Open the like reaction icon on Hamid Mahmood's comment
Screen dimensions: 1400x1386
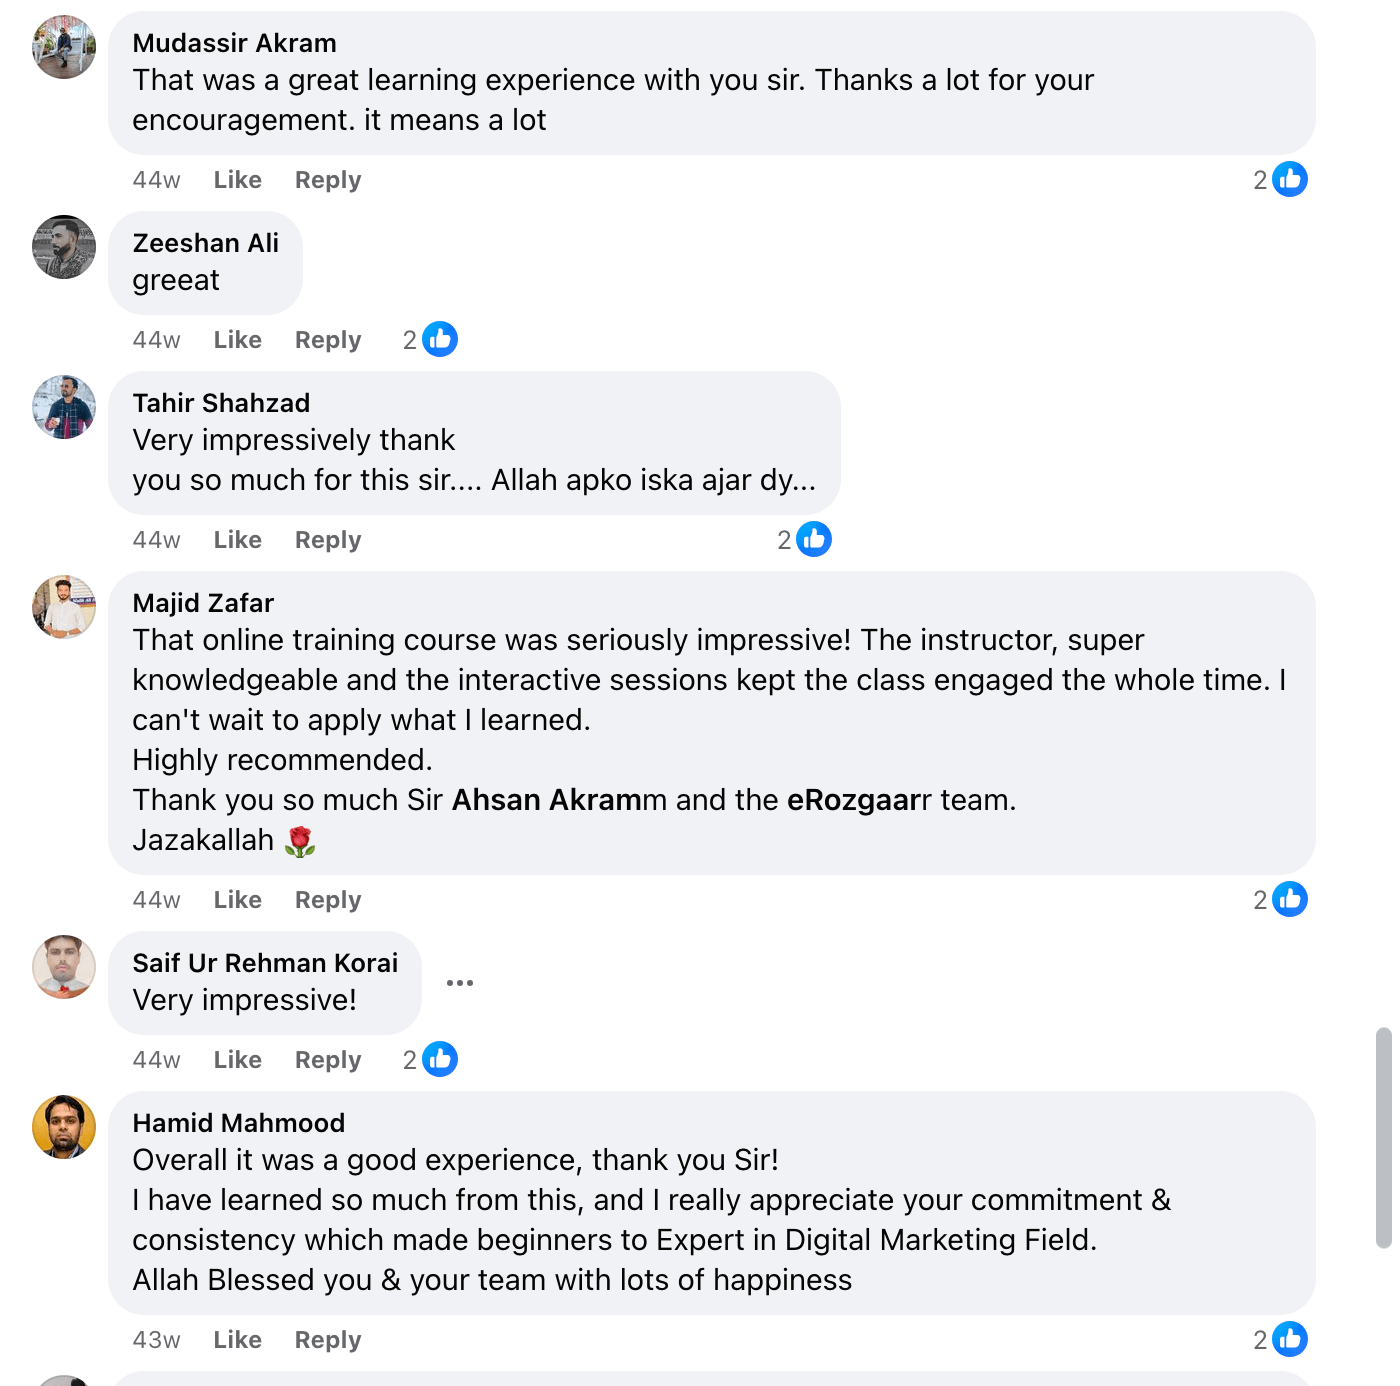click(x=1289, y=1339)
